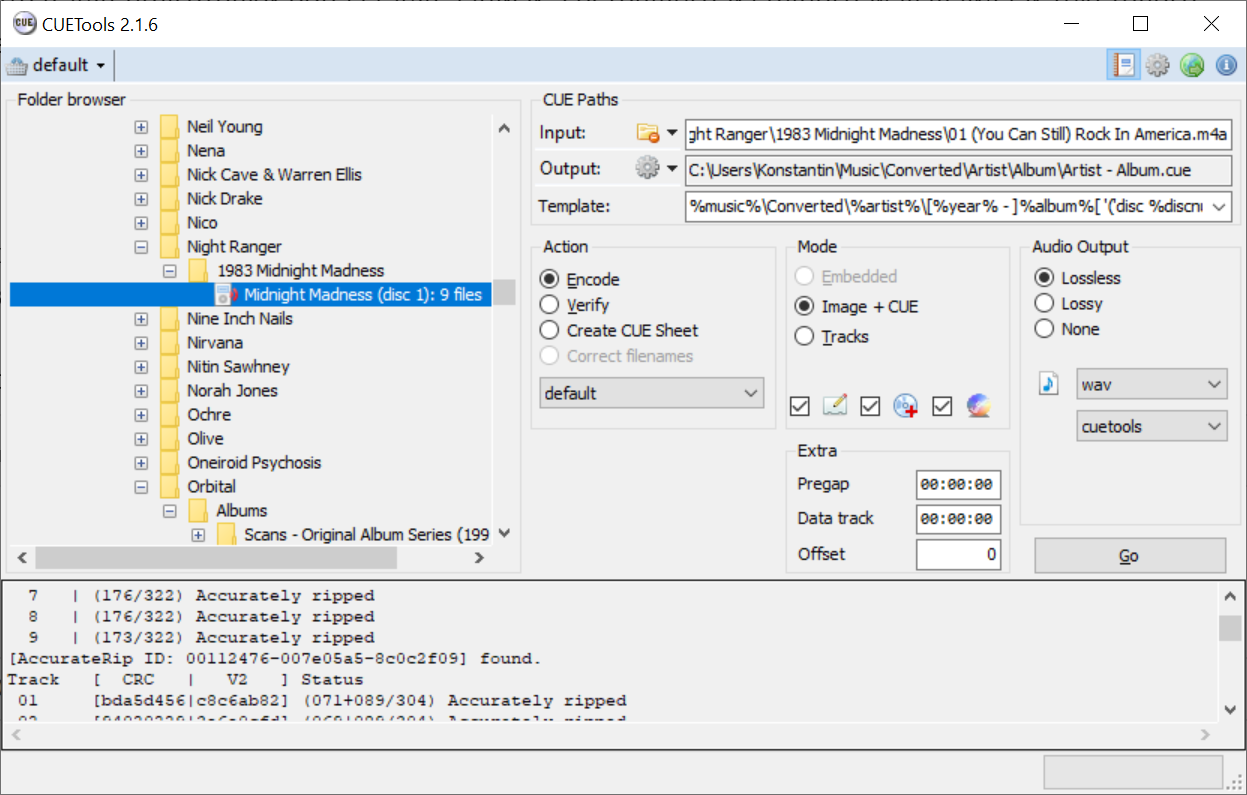Viewport: 1247px width, 795px height.
Task: Expand the Norah Jones folder
Action: click(x=141, y=391)
